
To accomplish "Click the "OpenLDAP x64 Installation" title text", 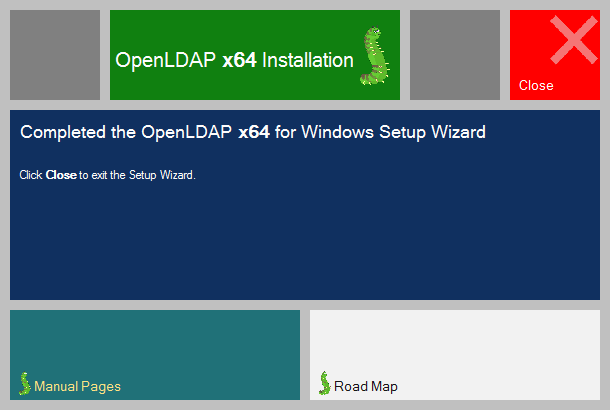I will pyautogui.click(x=234, y=60).
